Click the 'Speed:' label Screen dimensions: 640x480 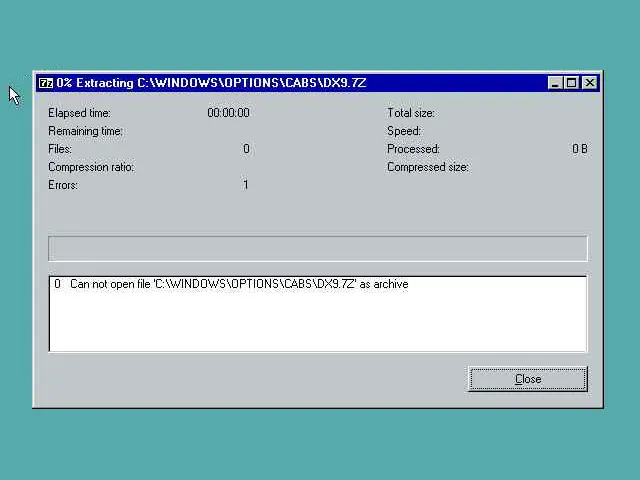pyautogui.click(x=404, y=131)
